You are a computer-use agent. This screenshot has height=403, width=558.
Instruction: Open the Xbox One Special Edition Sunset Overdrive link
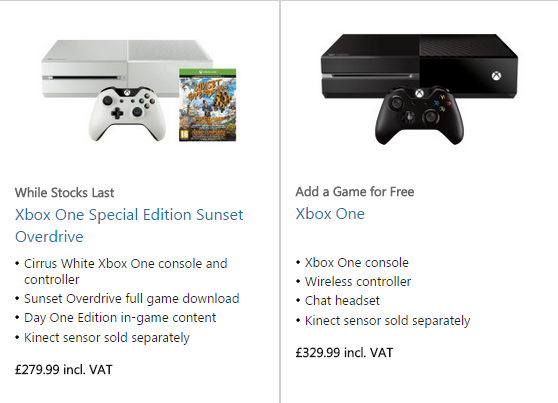pyautogui.click(x=129, y=225)
